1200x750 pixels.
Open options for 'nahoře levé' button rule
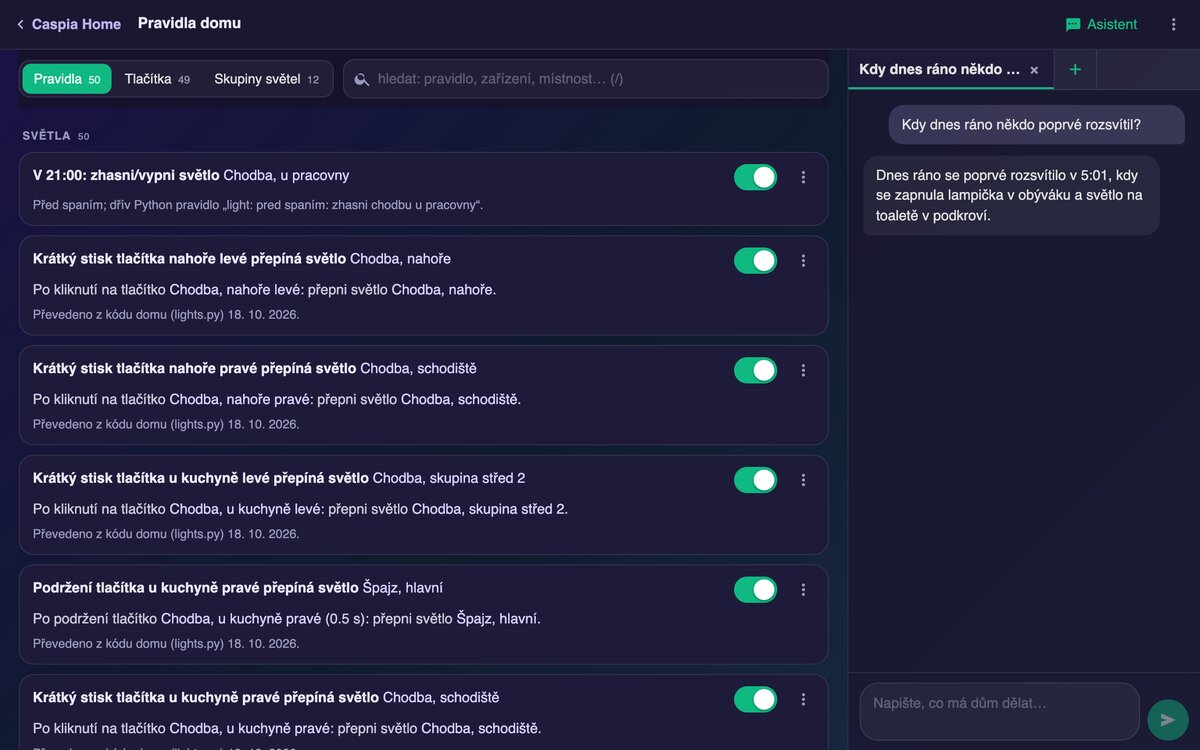[803, 261]
